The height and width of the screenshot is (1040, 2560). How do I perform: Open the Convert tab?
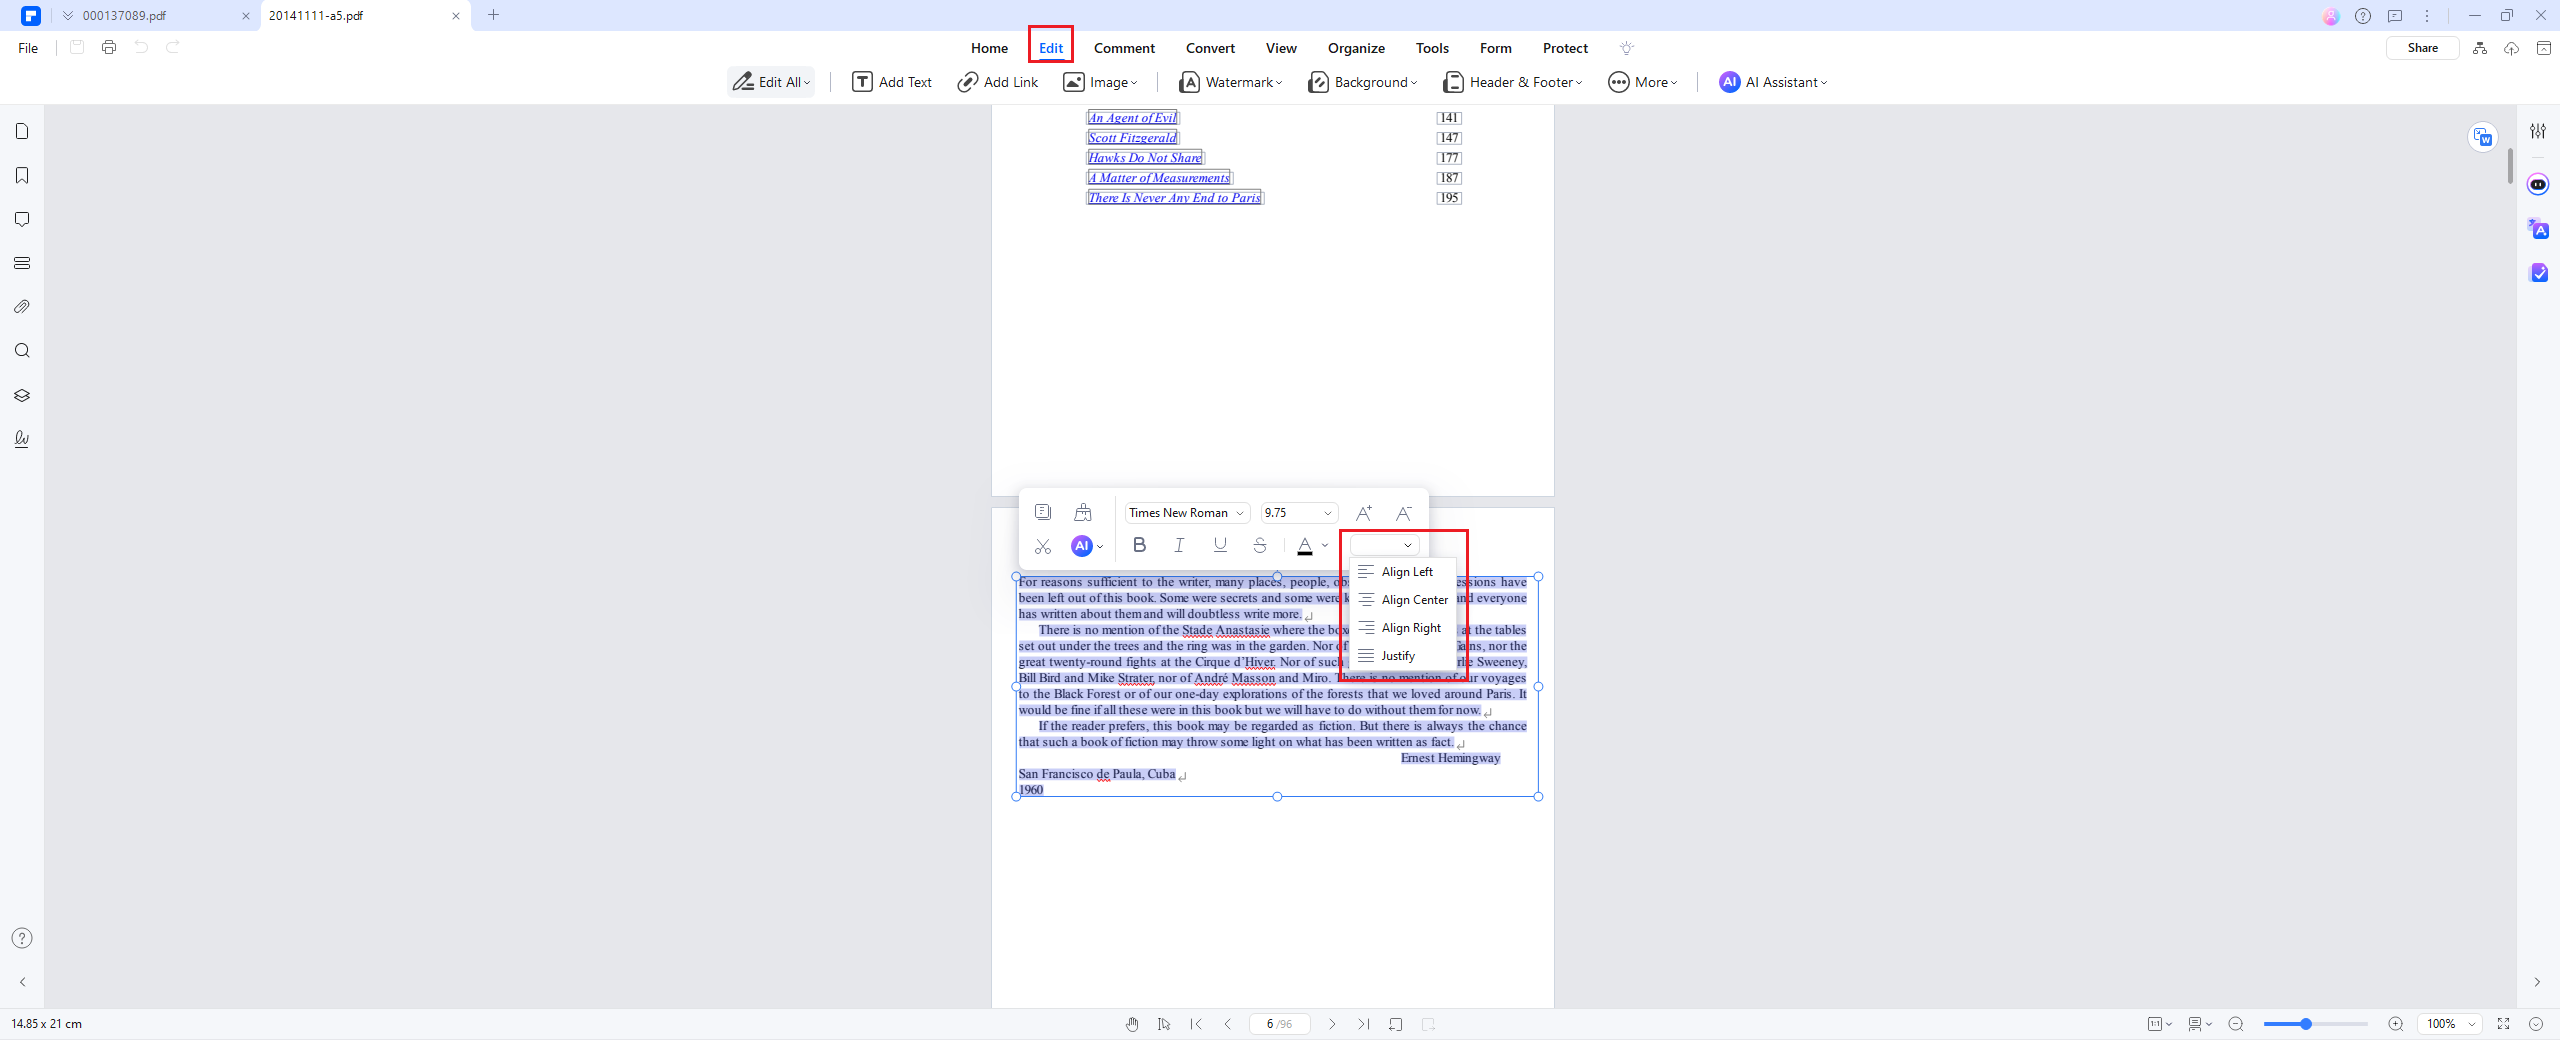tap(1210, 48)
